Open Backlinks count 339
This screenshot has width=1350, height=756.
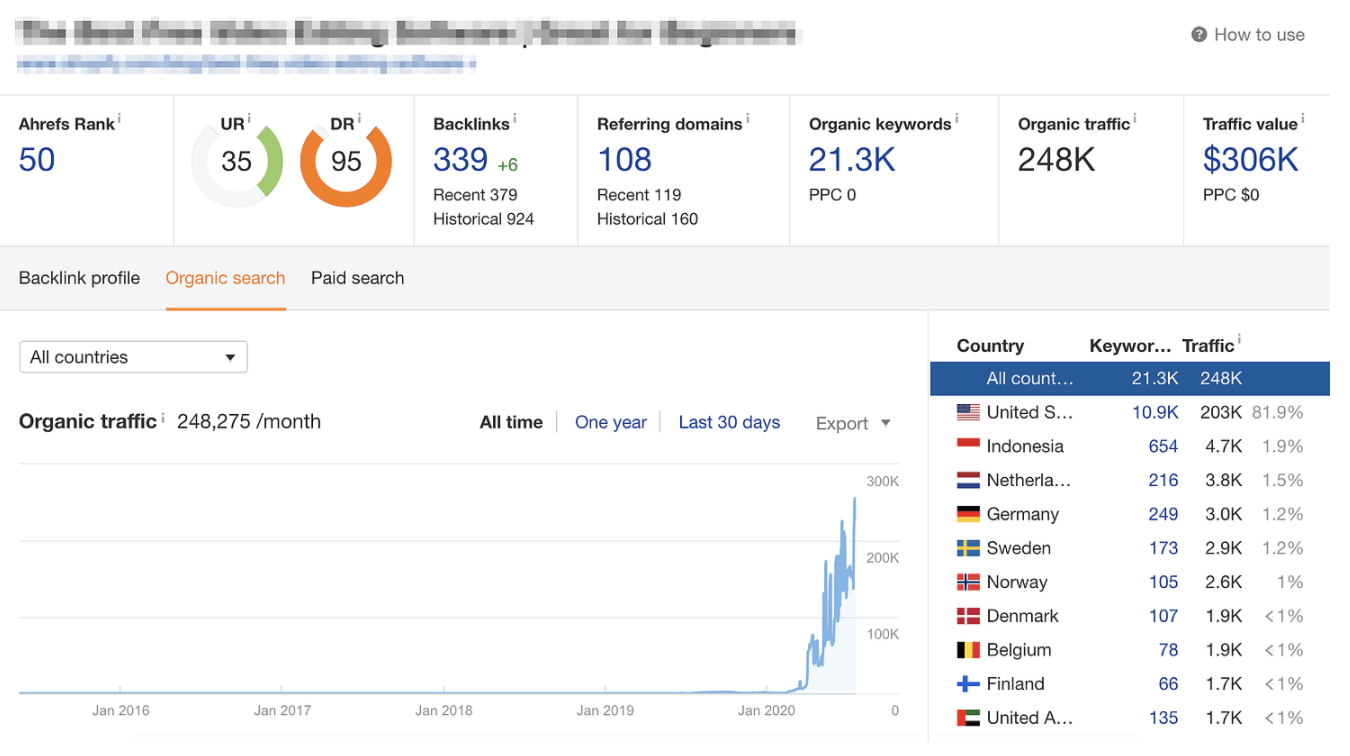(x=460, y=160)
